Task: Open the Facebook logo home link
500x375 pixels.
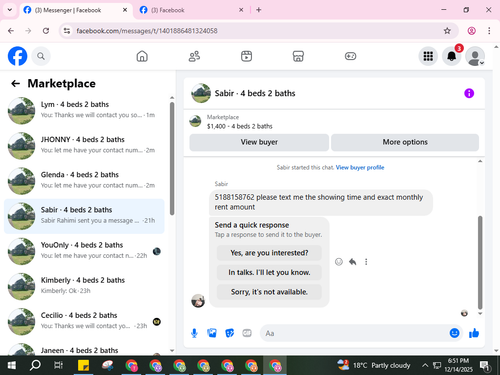Action: click(x=17, y=56)
